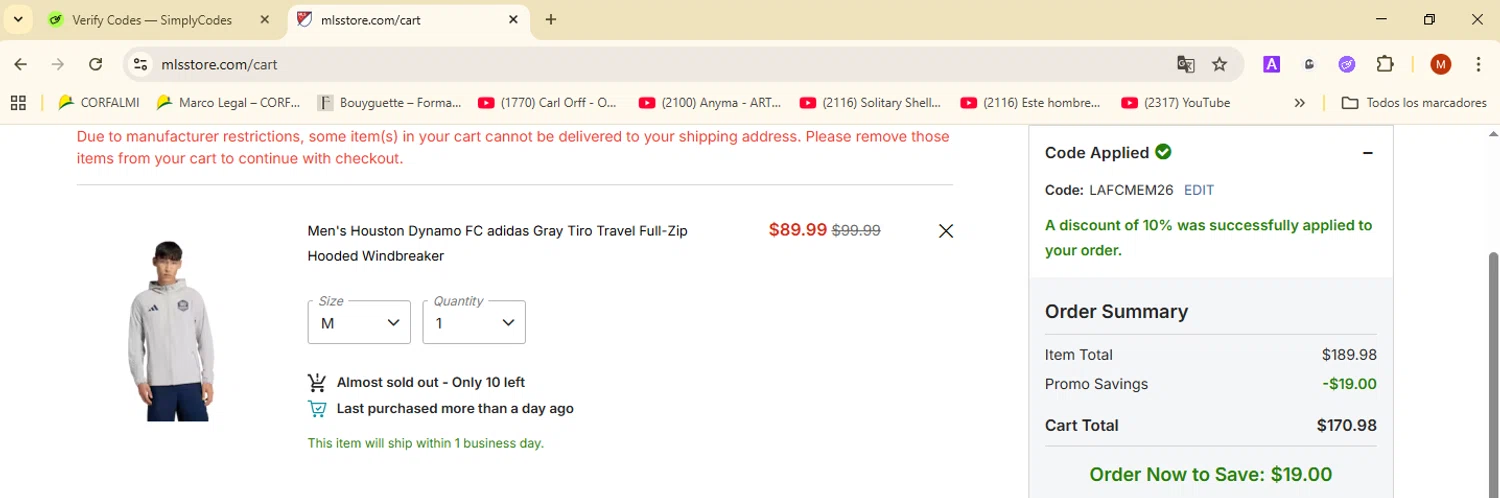Click EDIT next to promo code

pyautogui.click(x=1198, y=190)
